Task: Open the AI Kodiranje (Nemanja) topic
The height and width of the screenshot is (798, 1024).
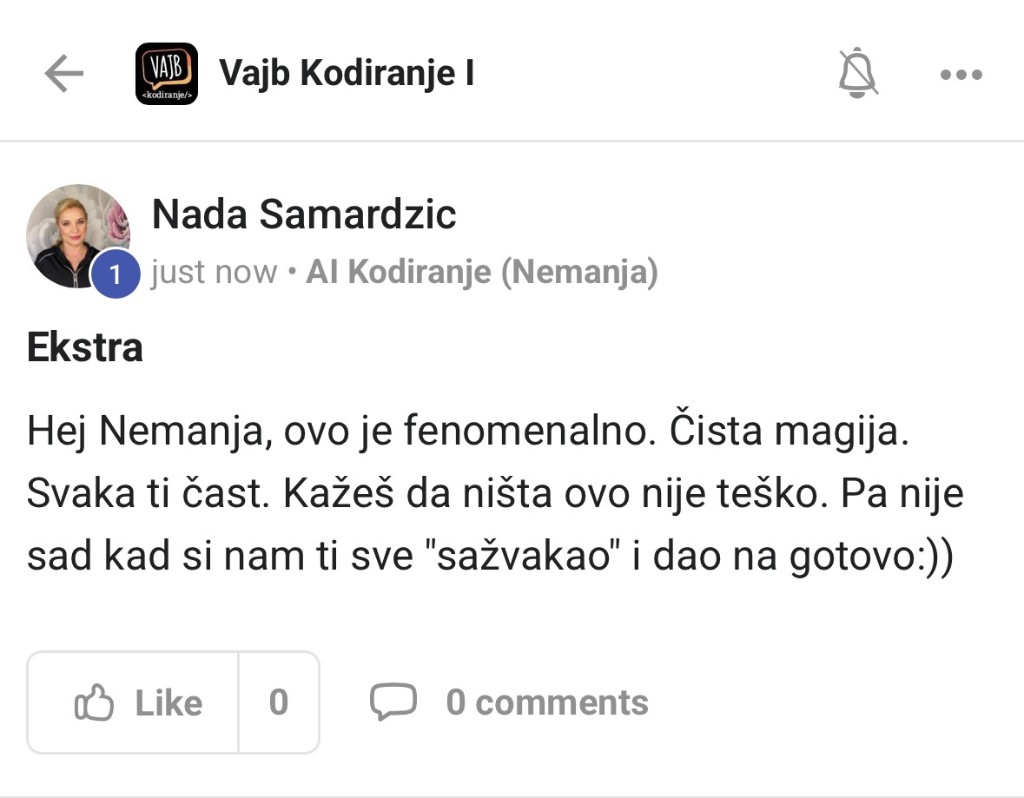Action: 484,270
